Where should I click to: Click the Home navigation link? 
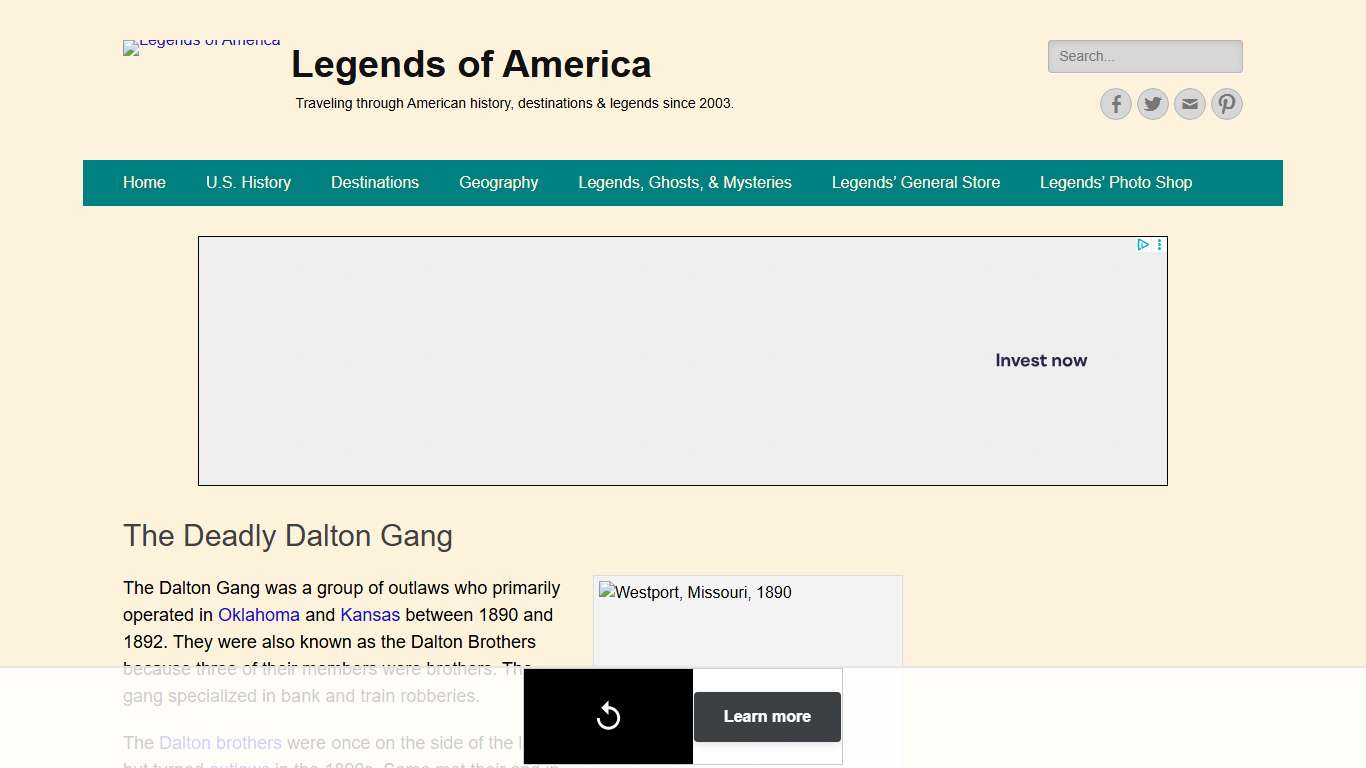(144, 183)
